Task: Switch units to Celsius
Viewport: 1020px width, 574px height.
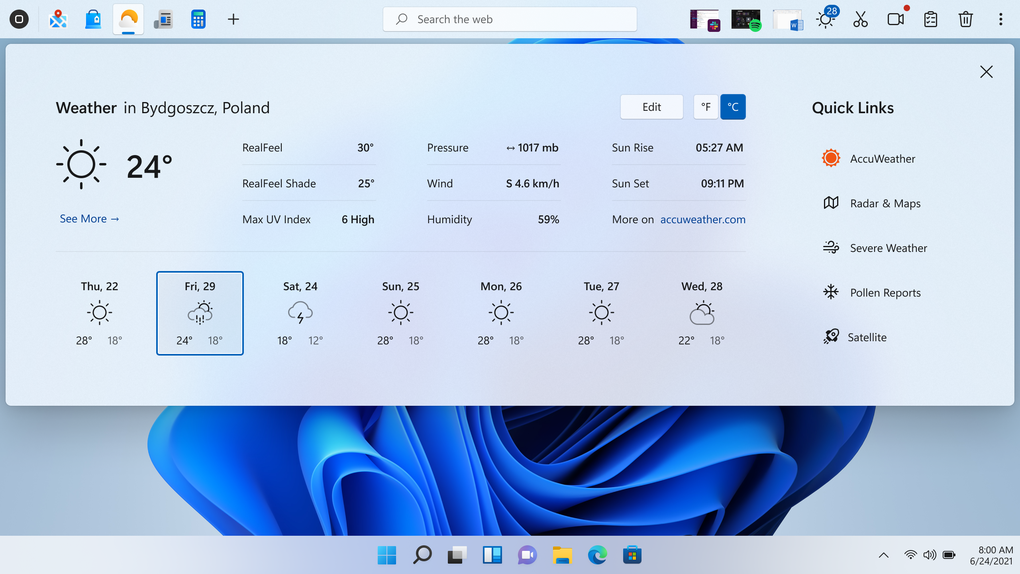Action: tap(732, 107)
